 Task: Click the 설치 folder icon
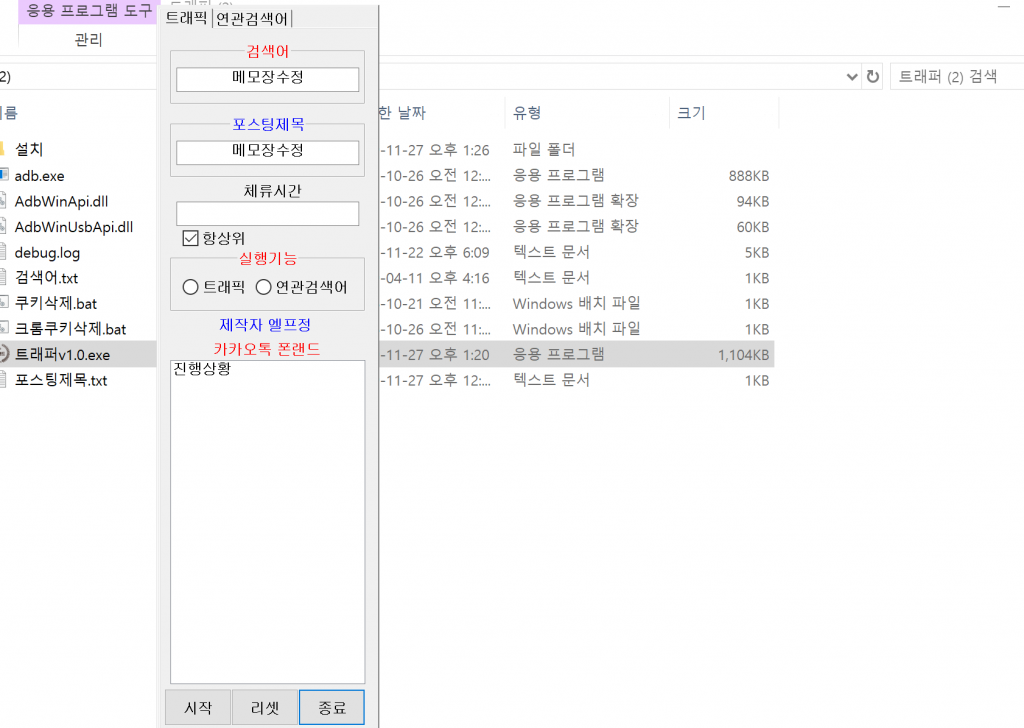(x=3, y=150)
